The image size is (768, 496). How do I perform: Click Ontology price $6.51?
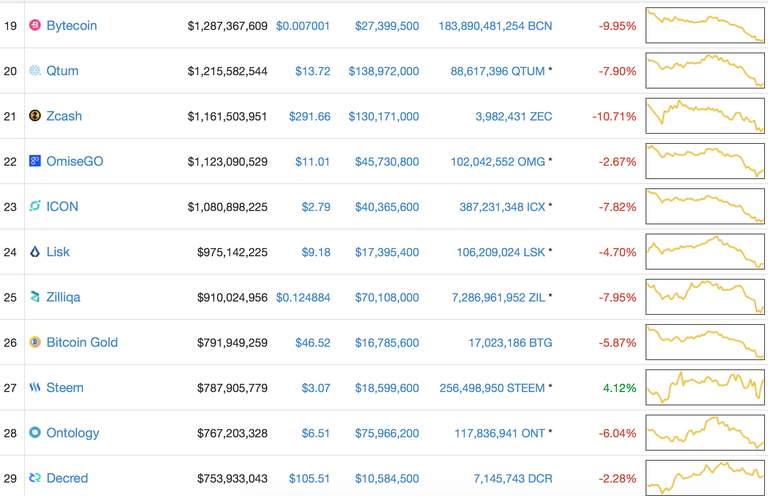tap(316, 433)
